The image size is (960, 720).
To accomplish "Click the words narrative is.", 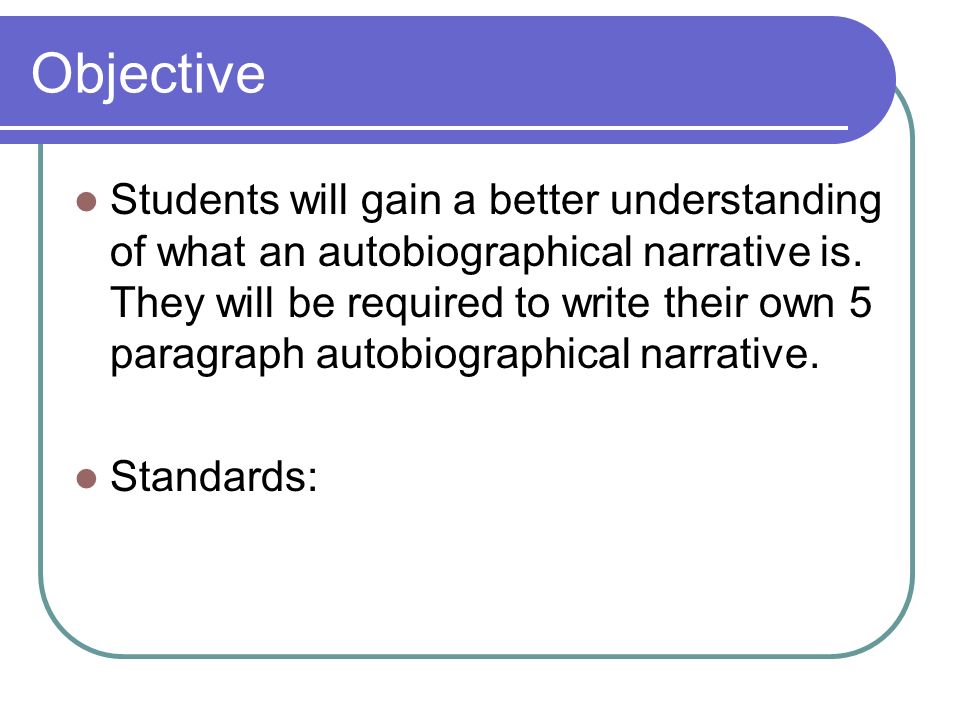I will [x=752, y=252].
